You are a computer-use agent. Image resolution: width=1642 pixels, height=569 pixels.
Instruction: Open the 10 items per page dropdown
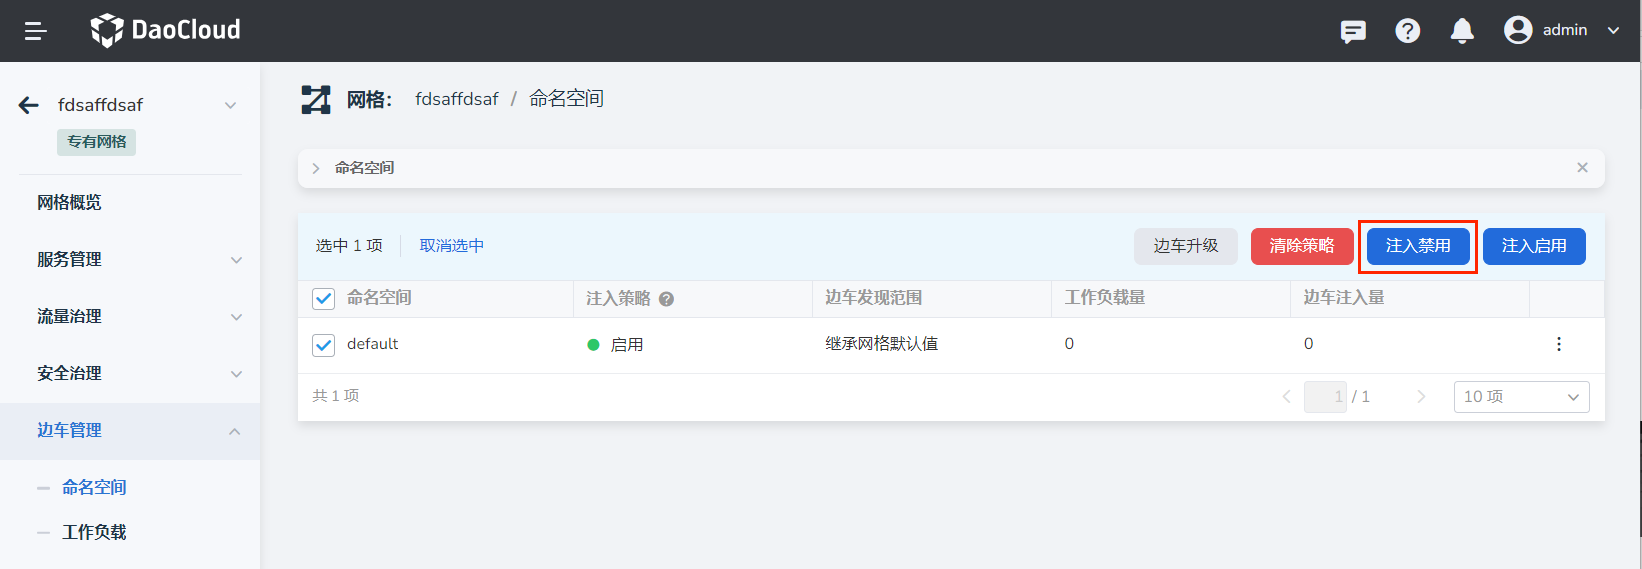1521,397
